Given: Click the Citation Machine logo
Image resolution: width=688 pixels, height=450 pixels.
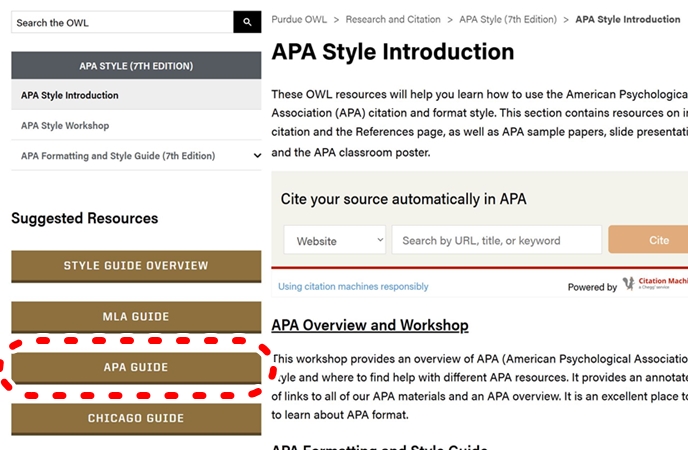Looking at the screenshot, I should [655, 283].
